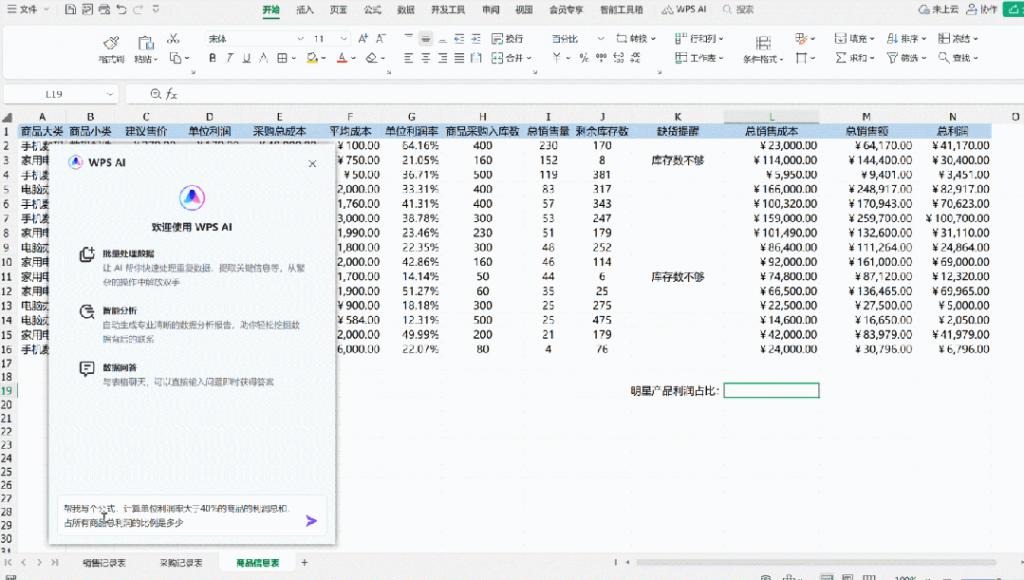
Task: Open the font color red A swatch
Action: (340, 59)
